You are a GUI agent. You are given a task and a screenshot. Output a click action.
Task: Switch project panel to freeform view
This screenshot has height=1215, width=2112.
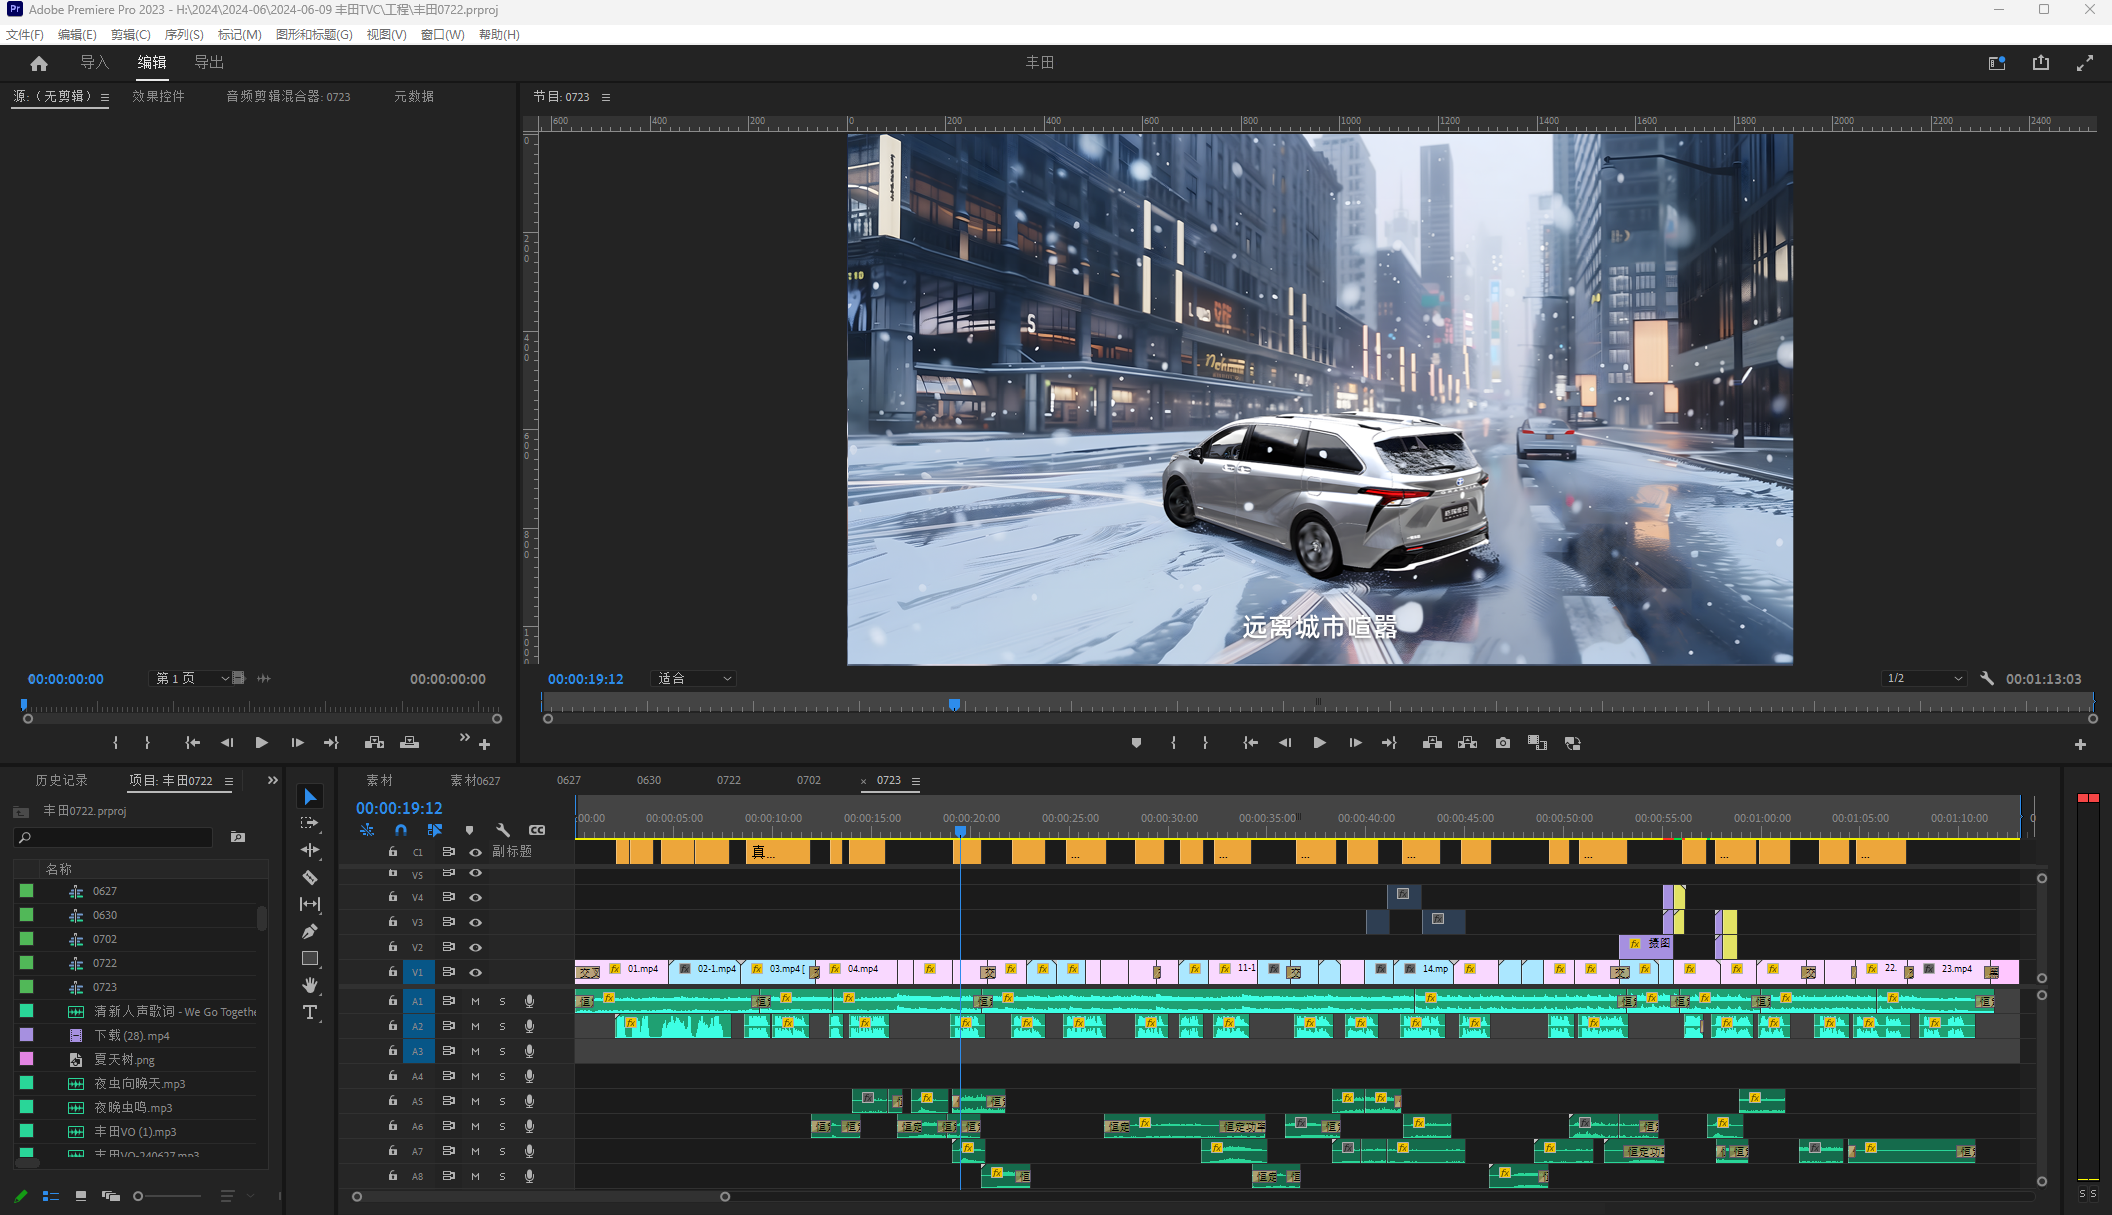(x=111, y=1196)
